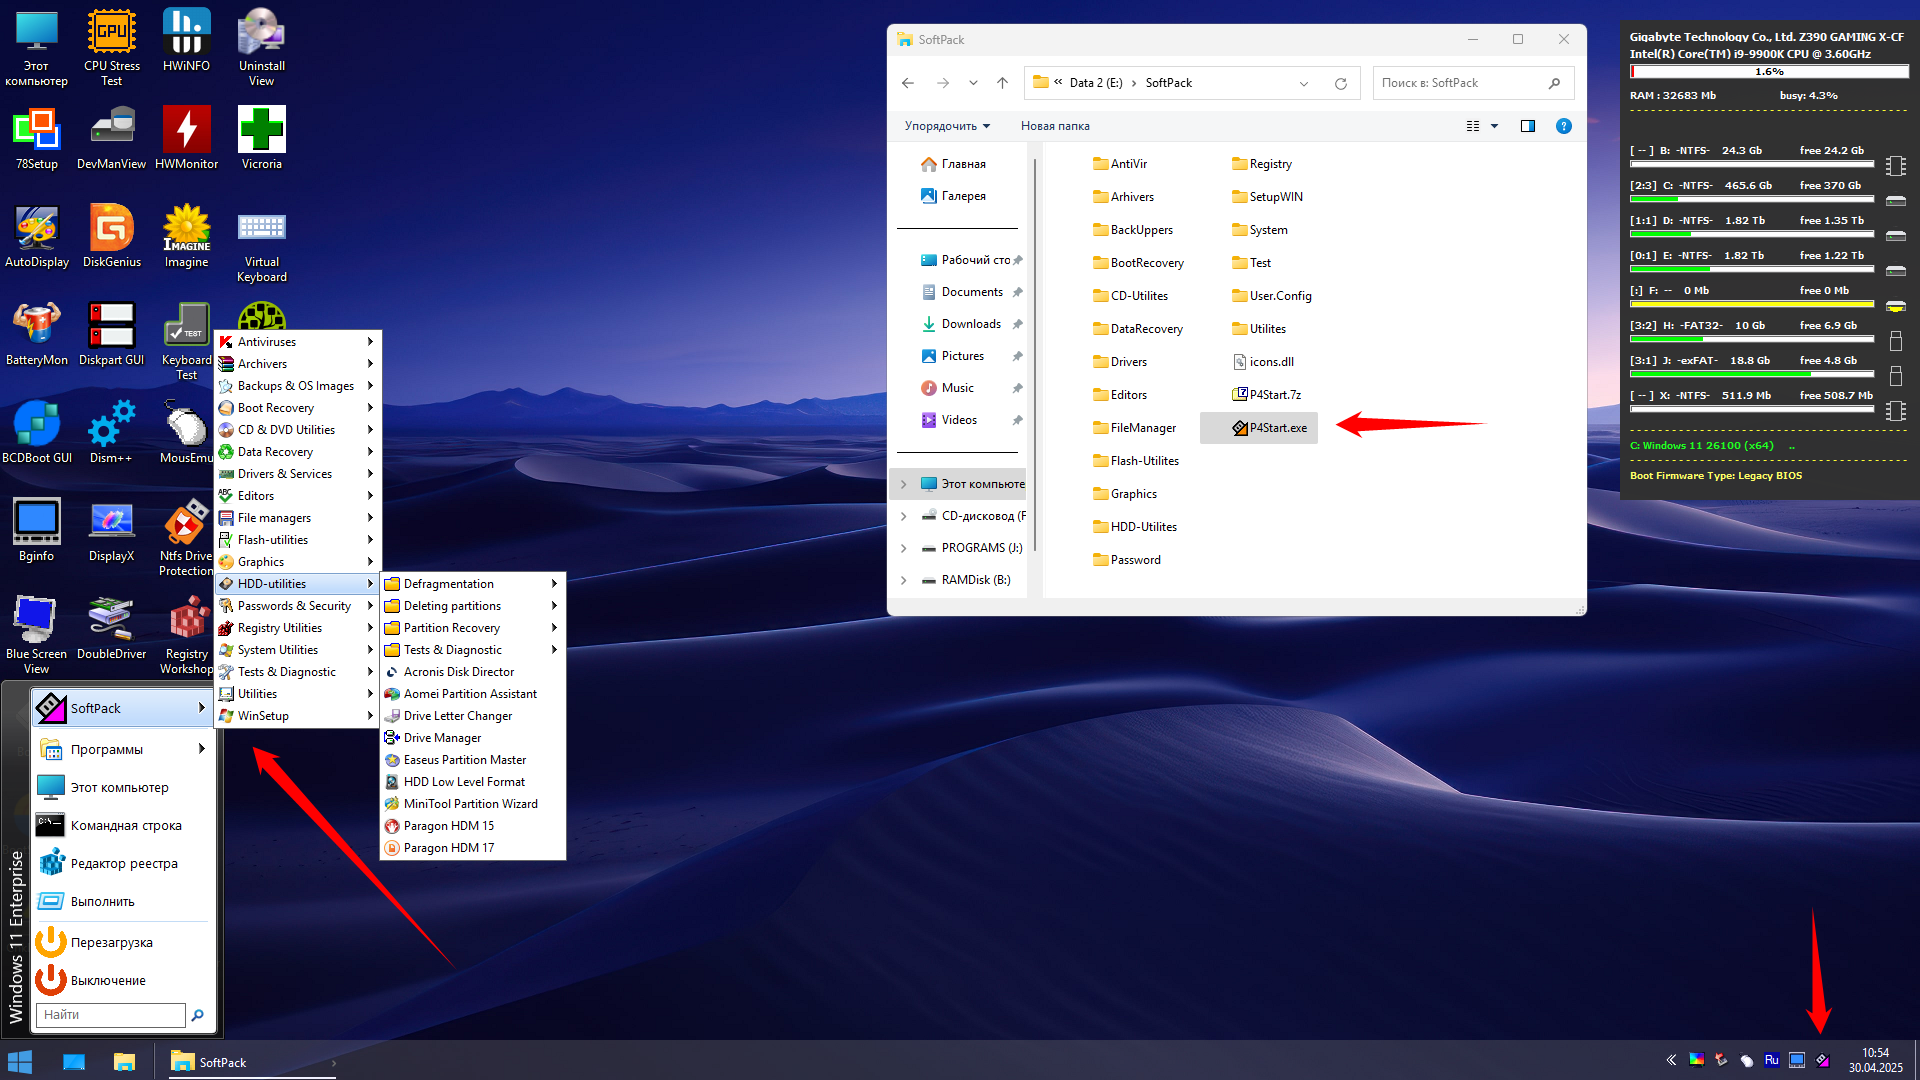Open Редактор реестра from start menu

tap(122, 863)
